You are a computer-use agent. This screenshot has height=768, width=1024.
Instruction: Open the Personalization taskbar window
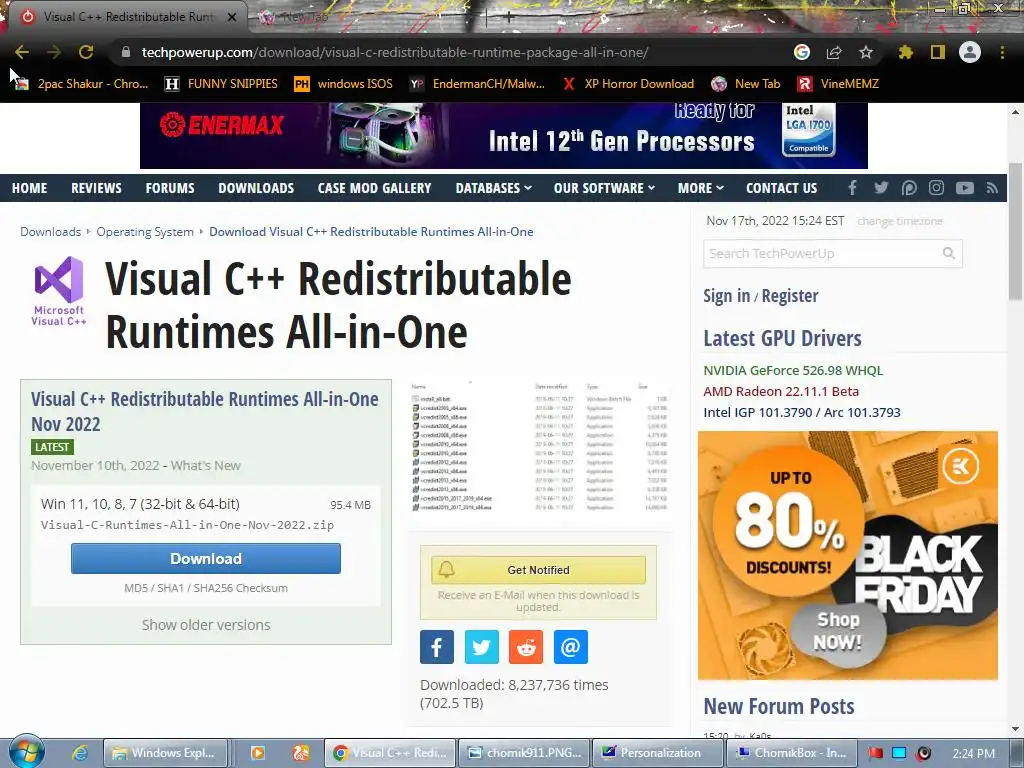pyautogui.click(x=658, y=753)
